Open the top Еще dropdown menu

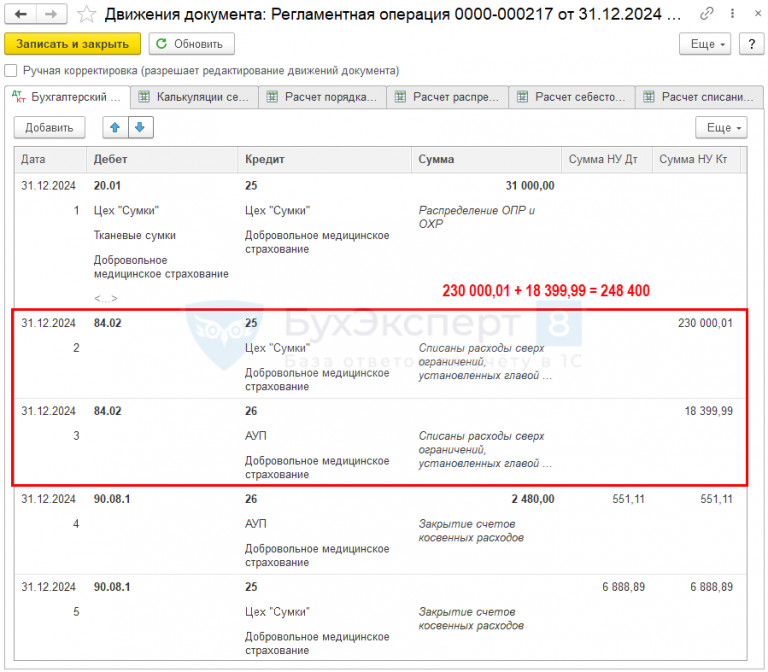(x=705, y=44)
